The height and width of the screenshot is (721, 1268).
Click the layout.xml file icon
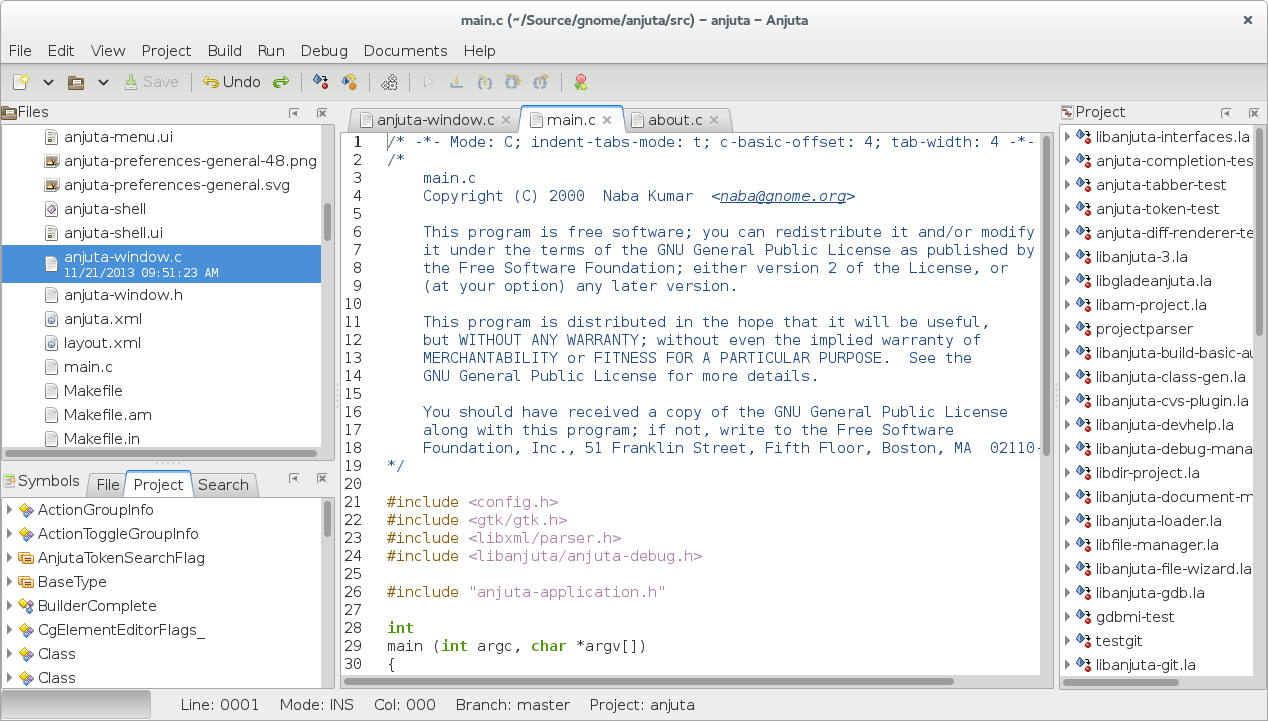(52, 343)
